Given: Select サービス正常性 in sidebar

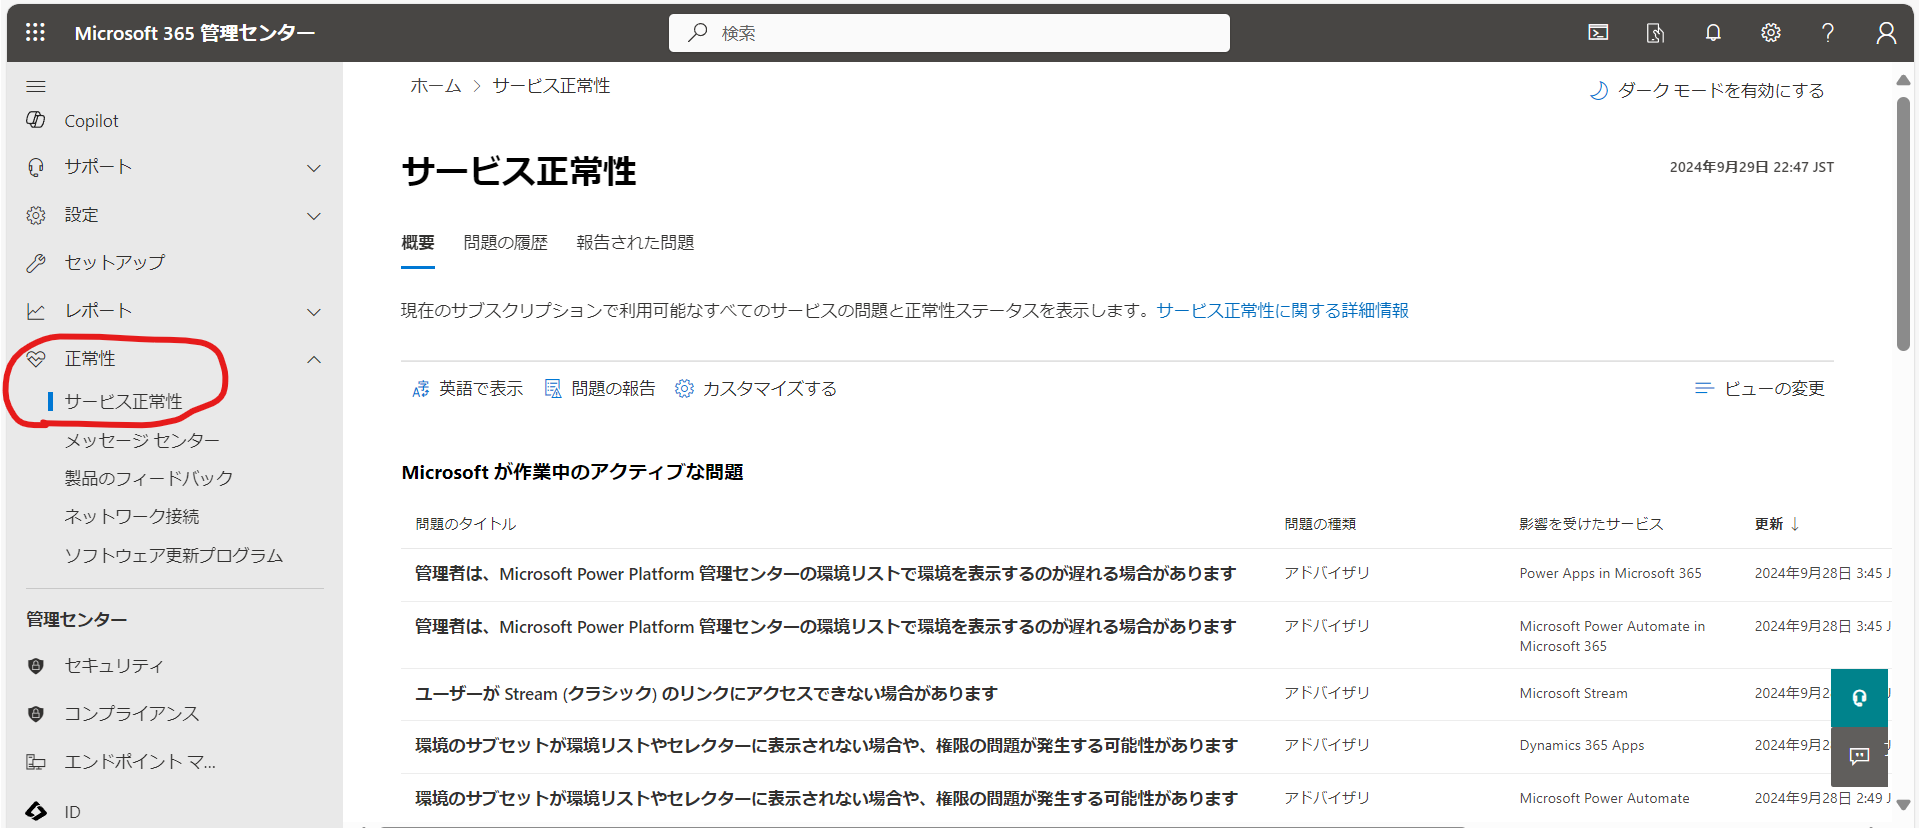Looking at the screenshot, I should click(x=124, y=401).
